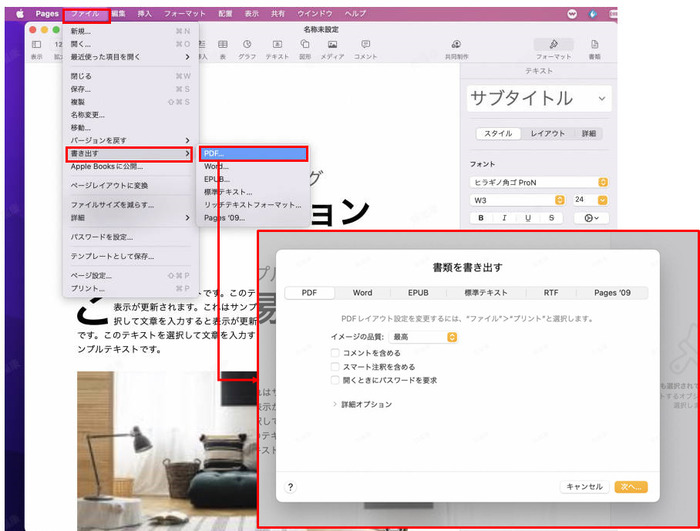Viewport: 700px width, 531px height.
Task: Expand 詳細オプション disclosure
Action: click(334, 404)
